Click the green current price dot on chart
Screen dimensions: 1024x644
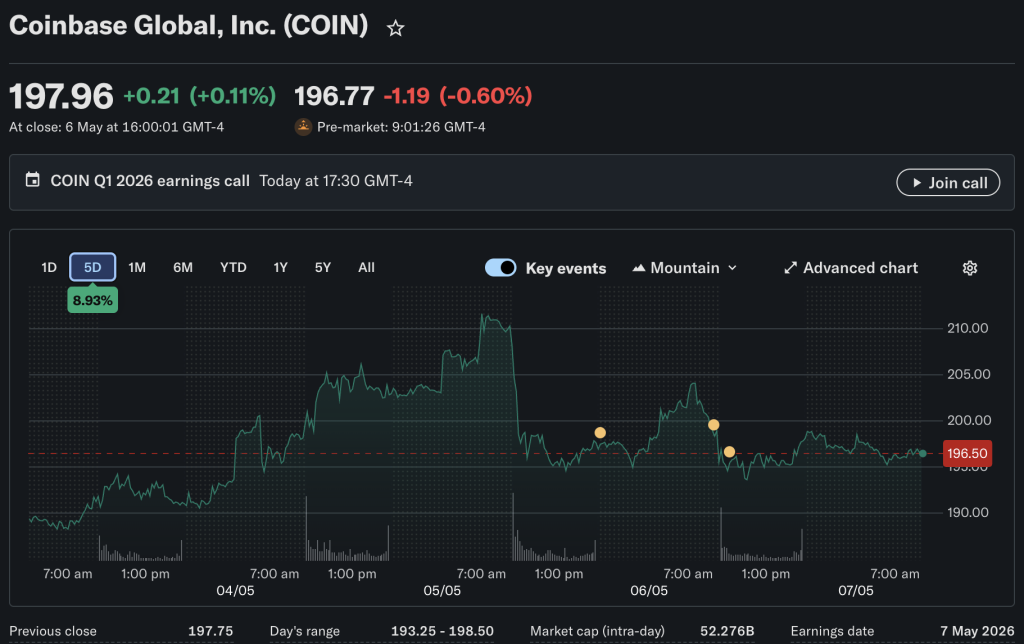tap(923, 453)
